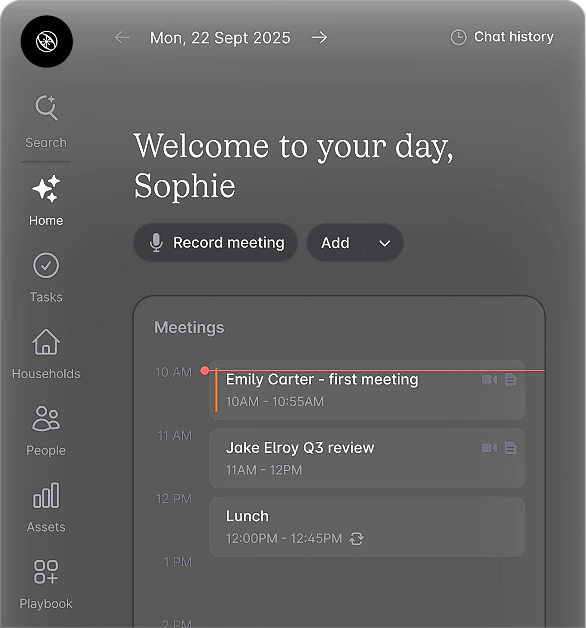Viewport: 586px width, 628px height.
Task: Click the time text 12:00PM - 12:45PM
Action: 284,538
